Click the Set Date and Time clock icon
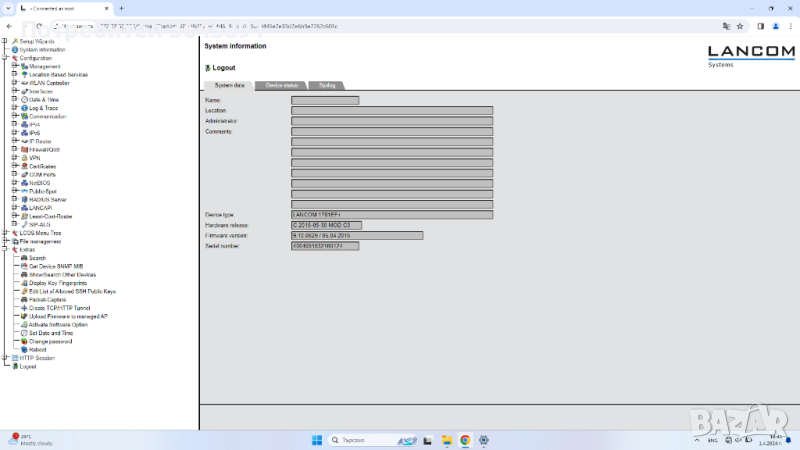 click(x=24, y=333)
